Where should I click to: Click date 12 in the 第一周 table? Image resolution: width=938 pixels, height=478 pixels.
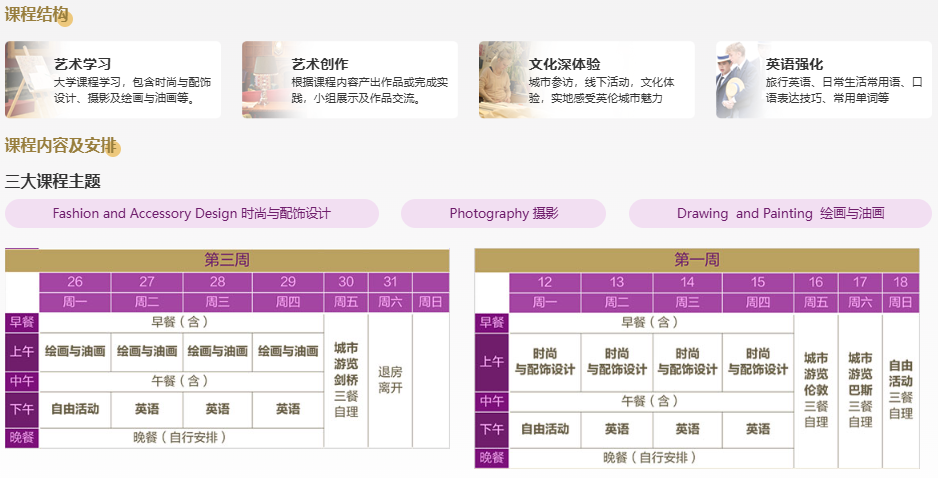point(545,282)
